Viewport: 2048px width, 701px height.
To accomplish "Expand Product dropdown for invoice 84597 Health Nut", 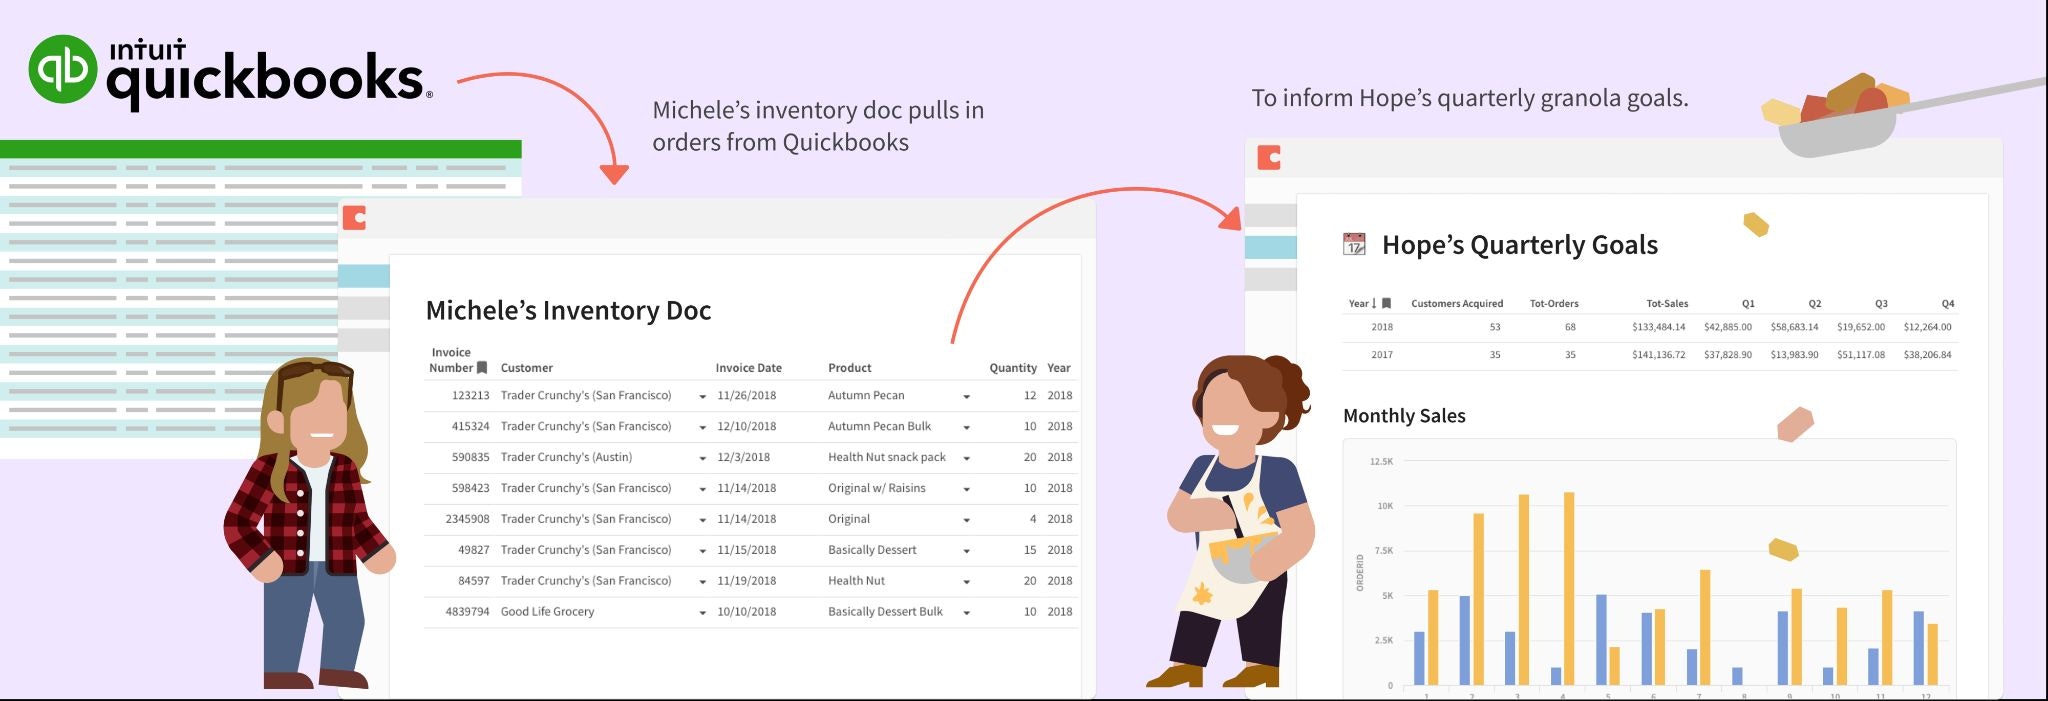I will pyautogui.click(x=966, y=582).
